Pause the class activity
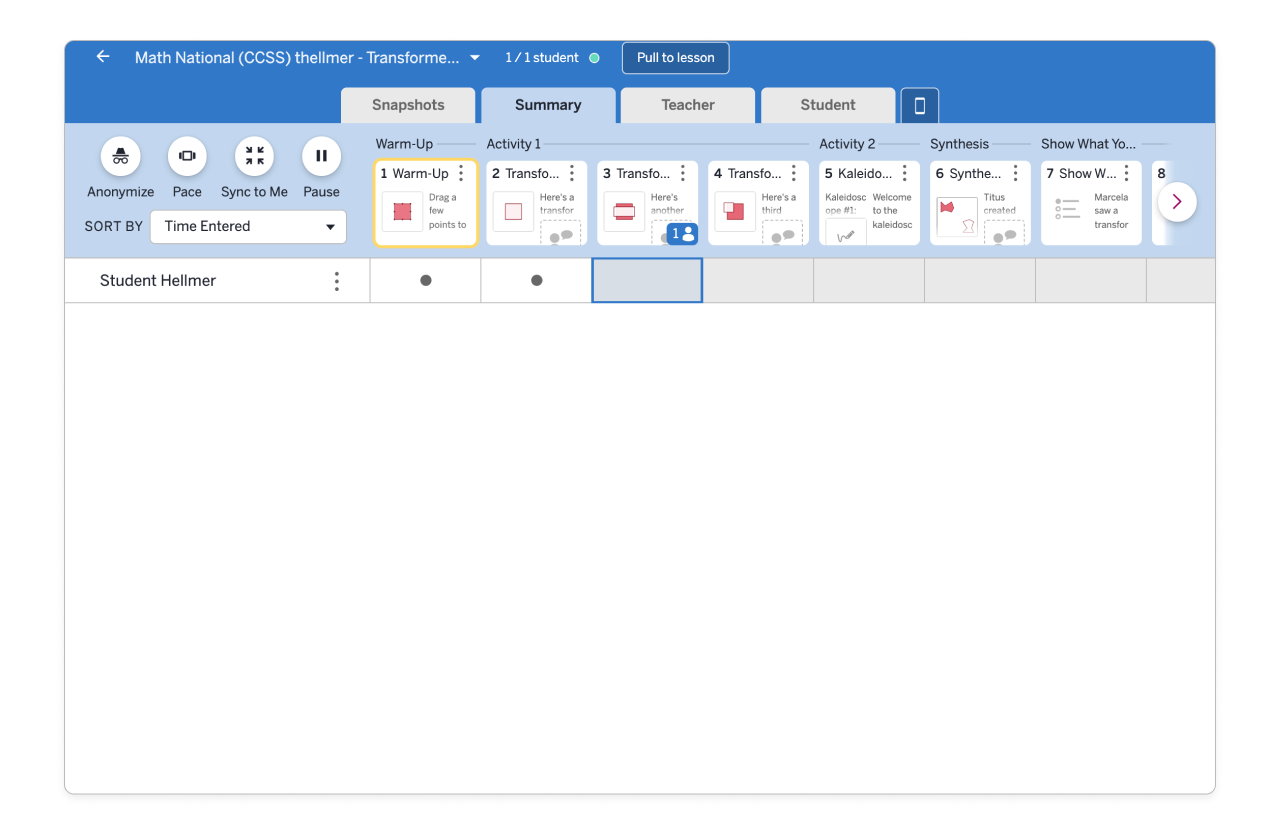Screen dimensions: 1280x836 (x=321, y=157)
